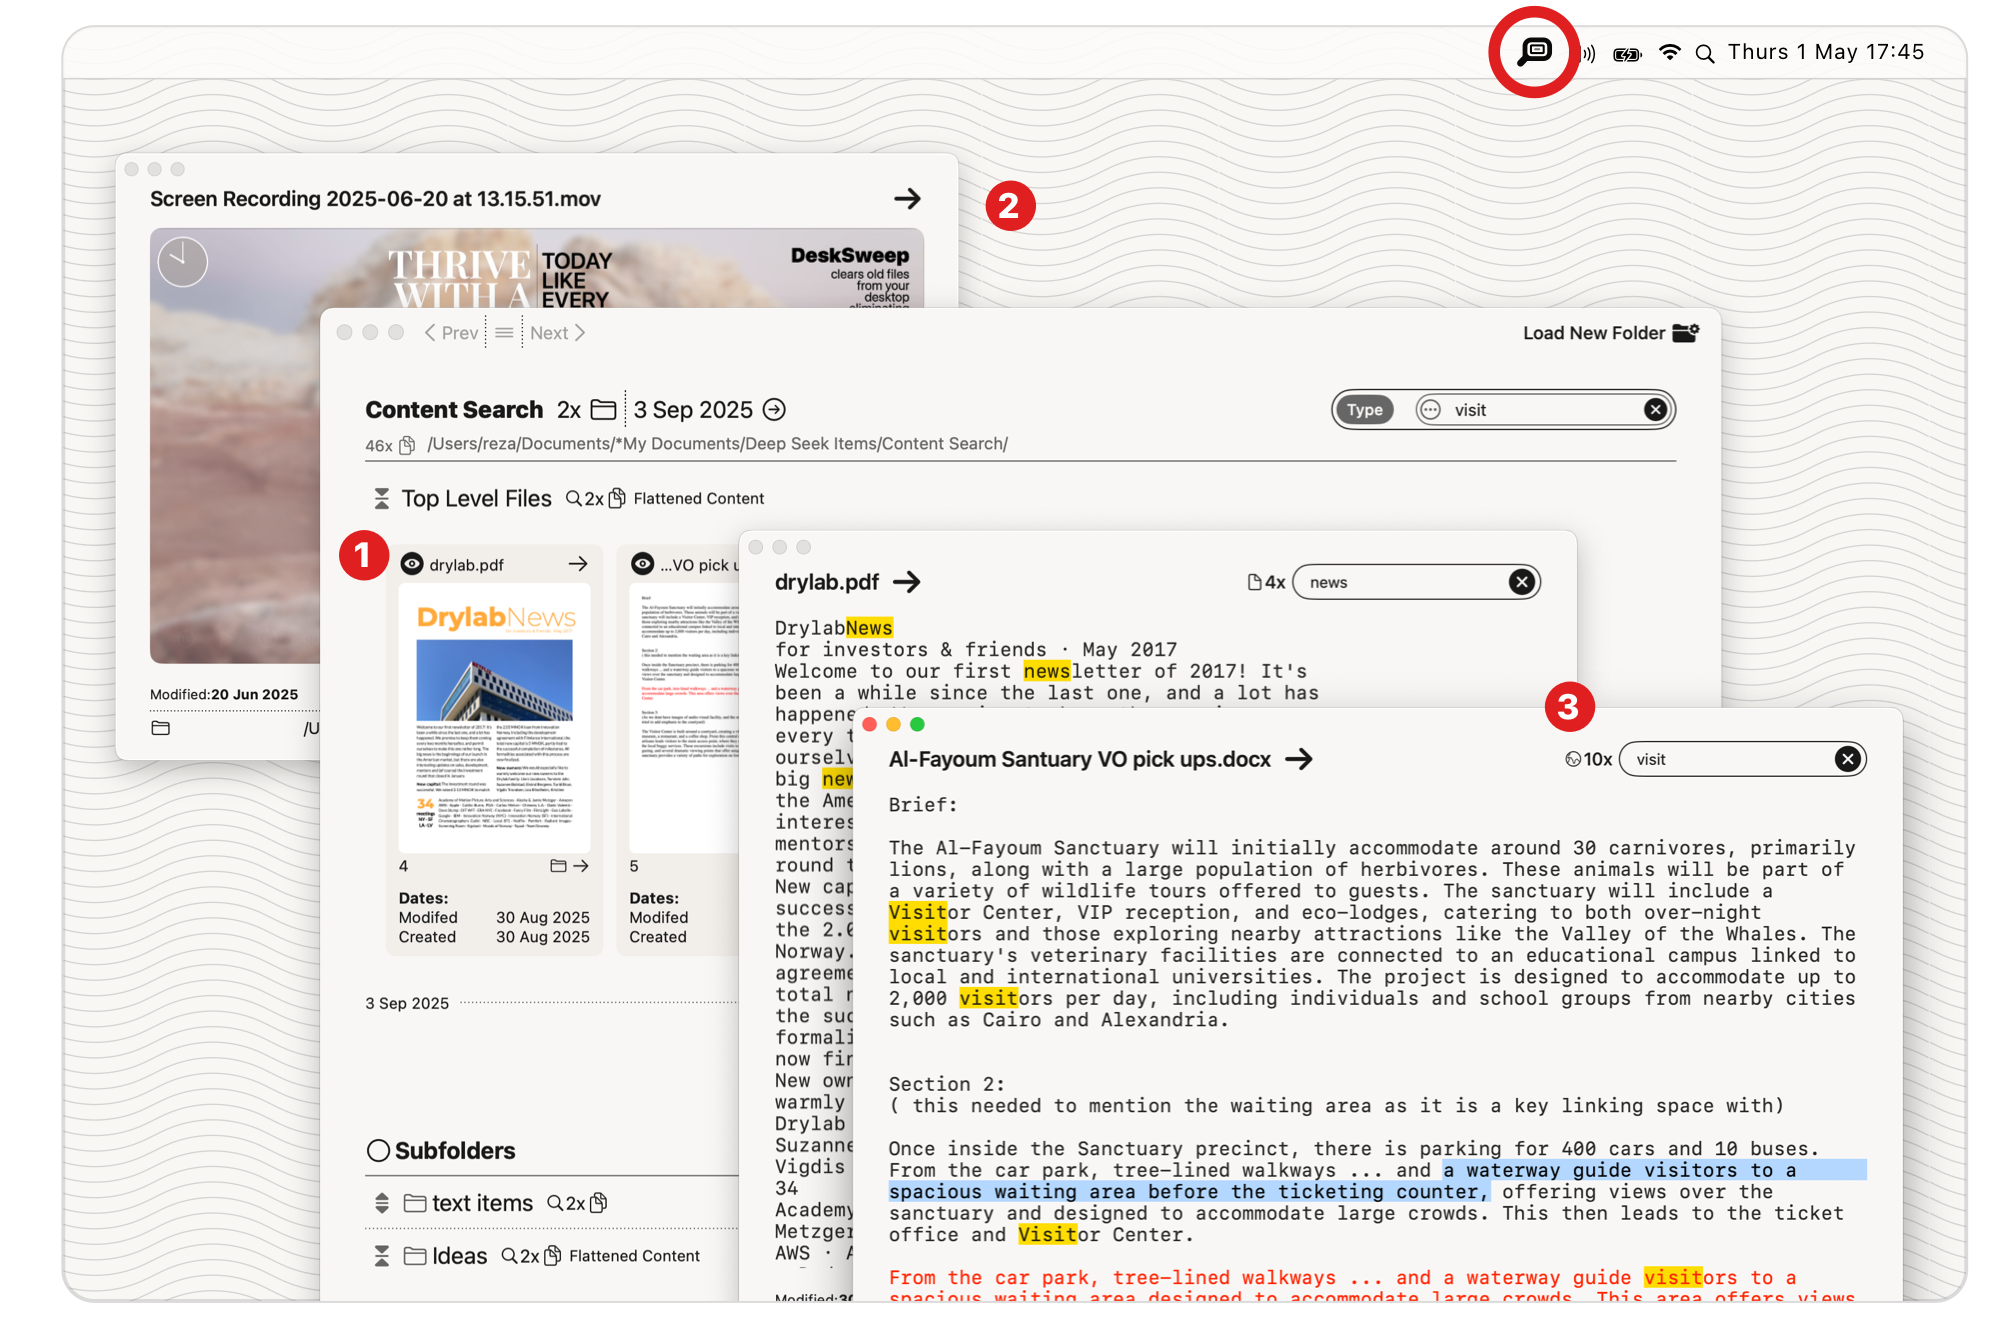Clear the visit search in Al-Fayoum window

coord(1847,759)
